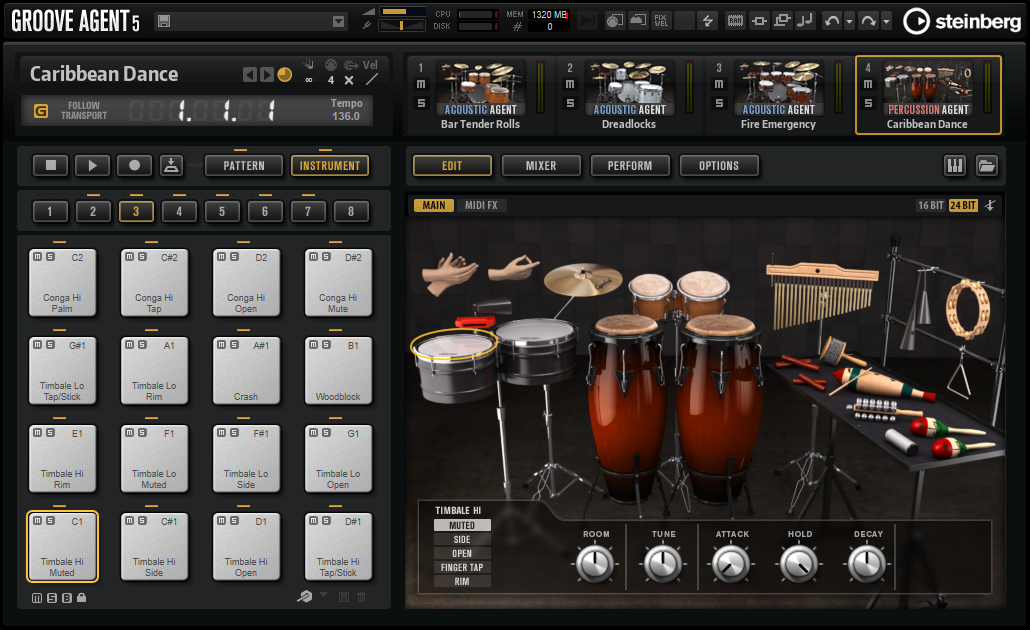1030x630 pixels.
Task: Load next kit with right arrow
Action: coord(266,74)
